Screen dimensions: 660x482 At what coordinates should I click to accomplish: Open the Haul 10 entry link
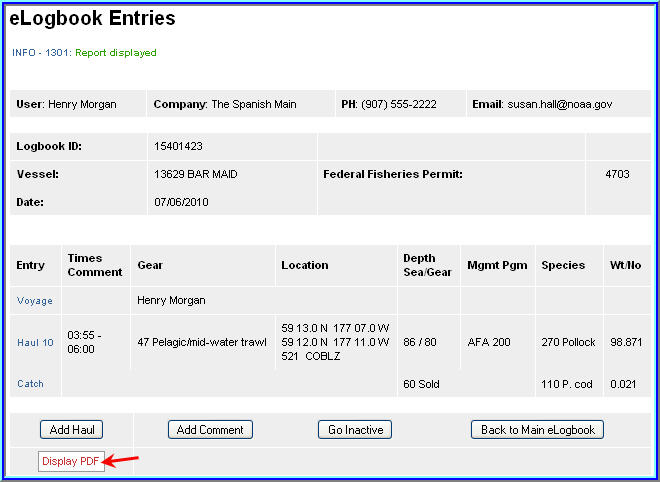coord(35,342)
